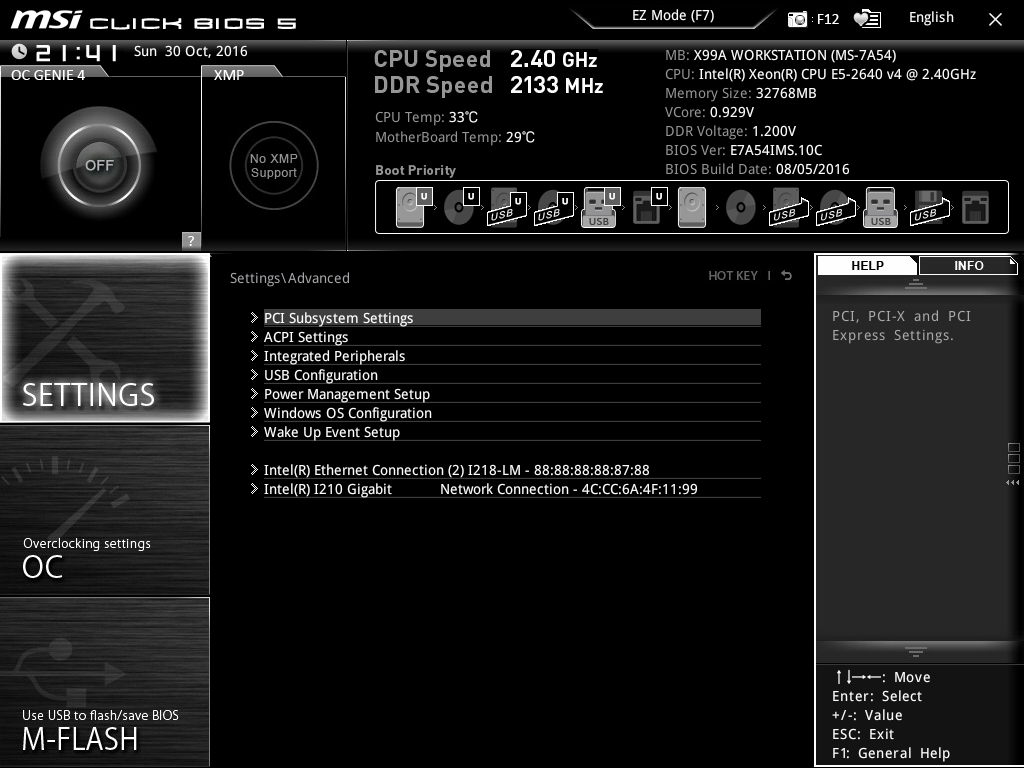Select the UEFI USB CD/DVD boot device
This screenshot has height=768, width=1024.
(x=554, y=207)
